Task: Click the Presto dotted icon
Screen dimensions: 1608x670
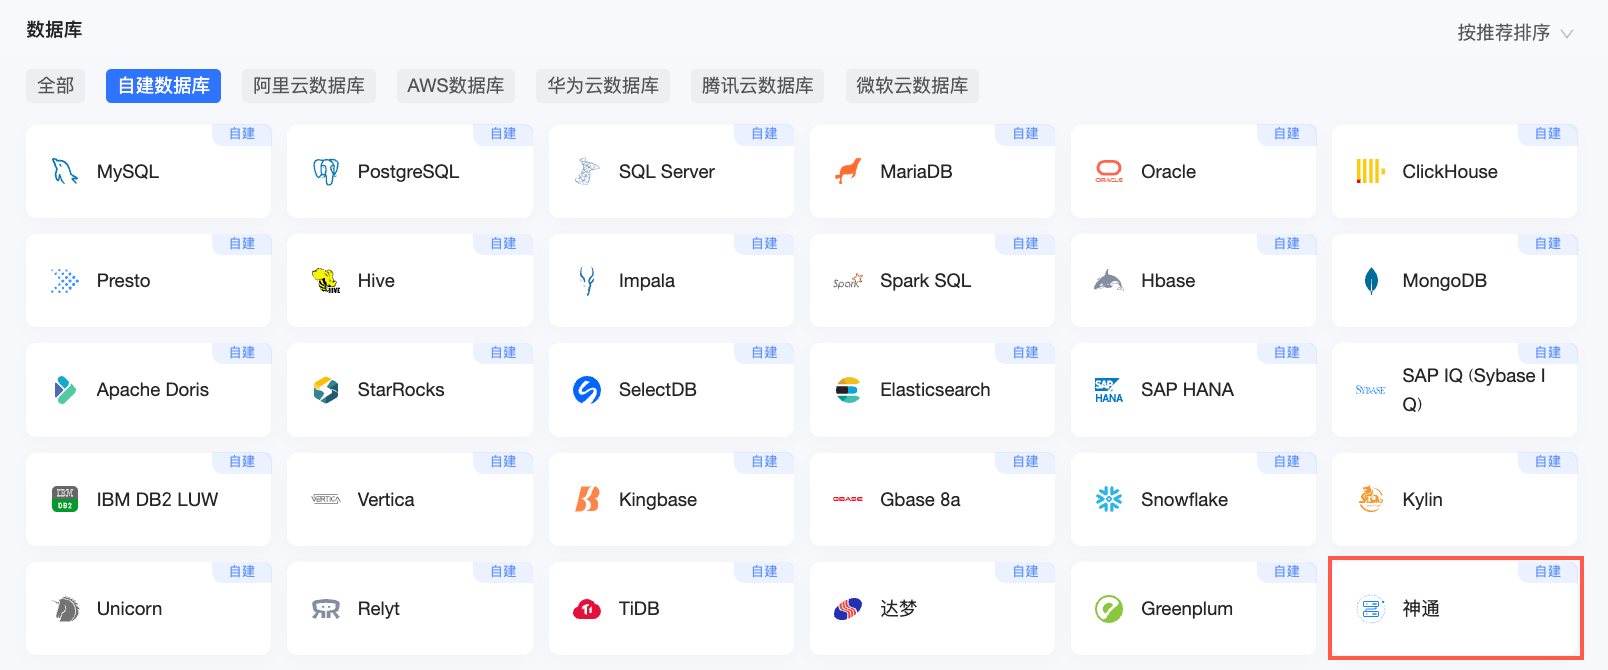Action: point(65,281)
